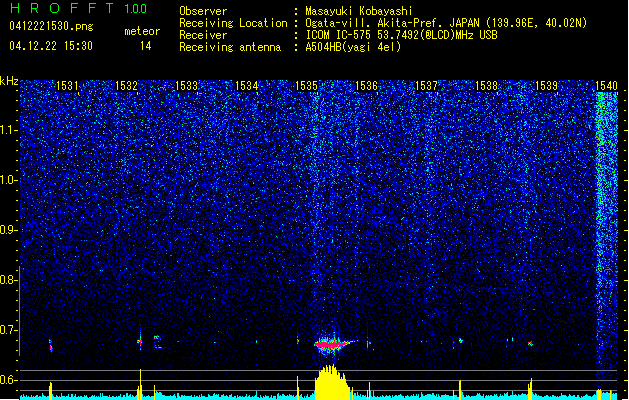Click the 0.7 kHz axis label
Viewport: 629px width, 400px height.
pos(7,330)
